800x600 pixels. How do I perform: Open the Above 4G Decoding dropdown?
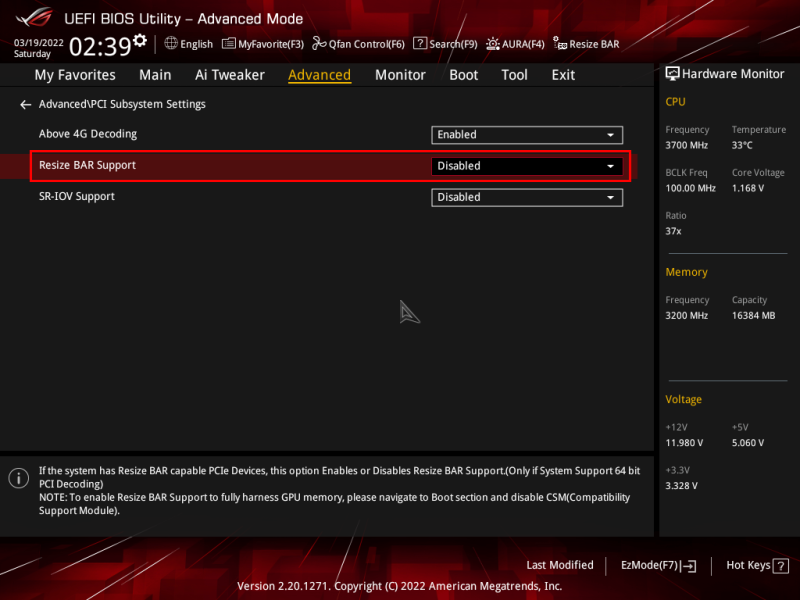(x=527, y=134)
